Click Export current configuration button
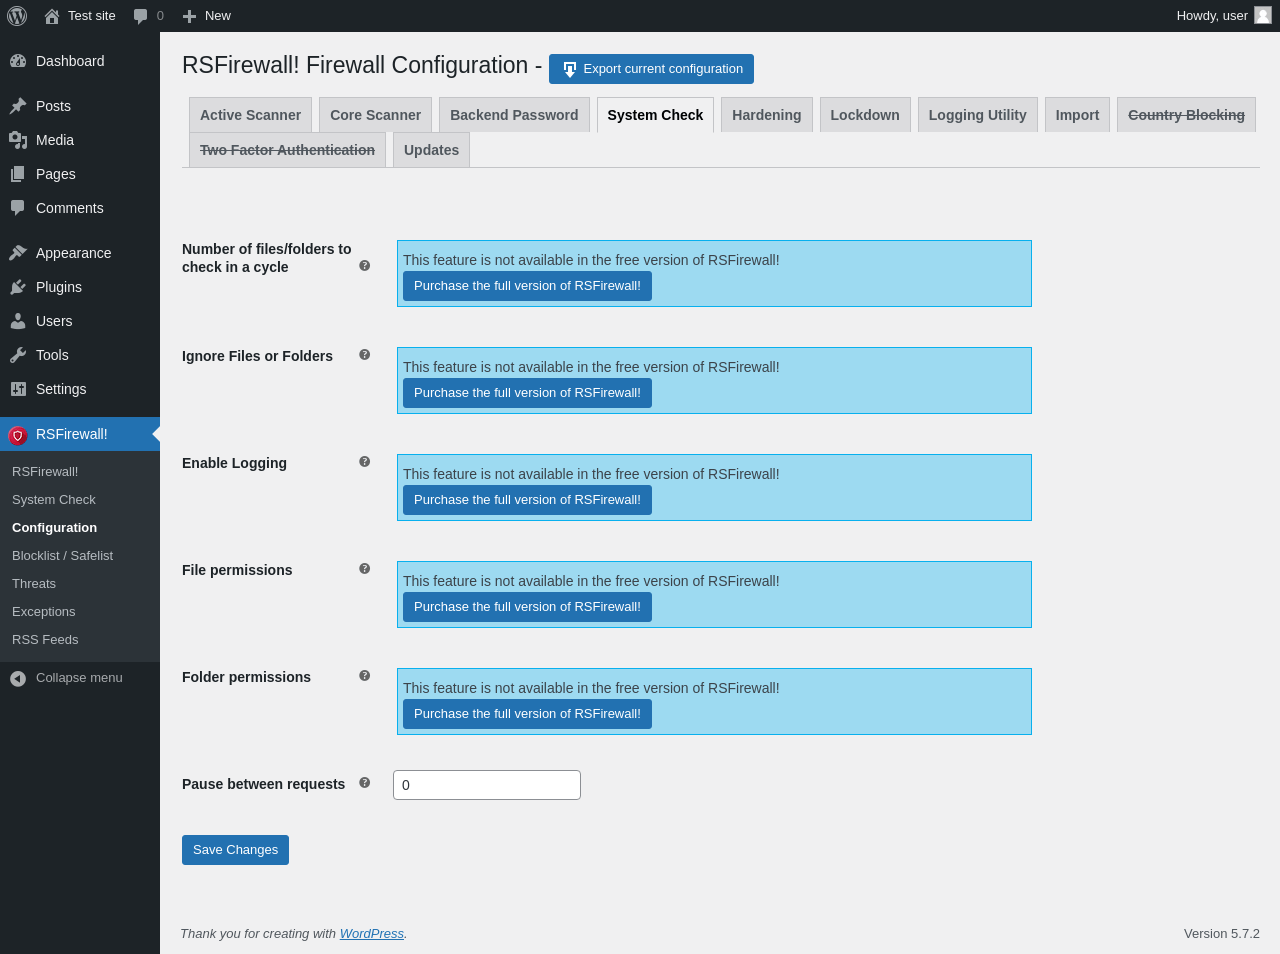The width and height of the screenshot is (1280, 954). point(651,69)
